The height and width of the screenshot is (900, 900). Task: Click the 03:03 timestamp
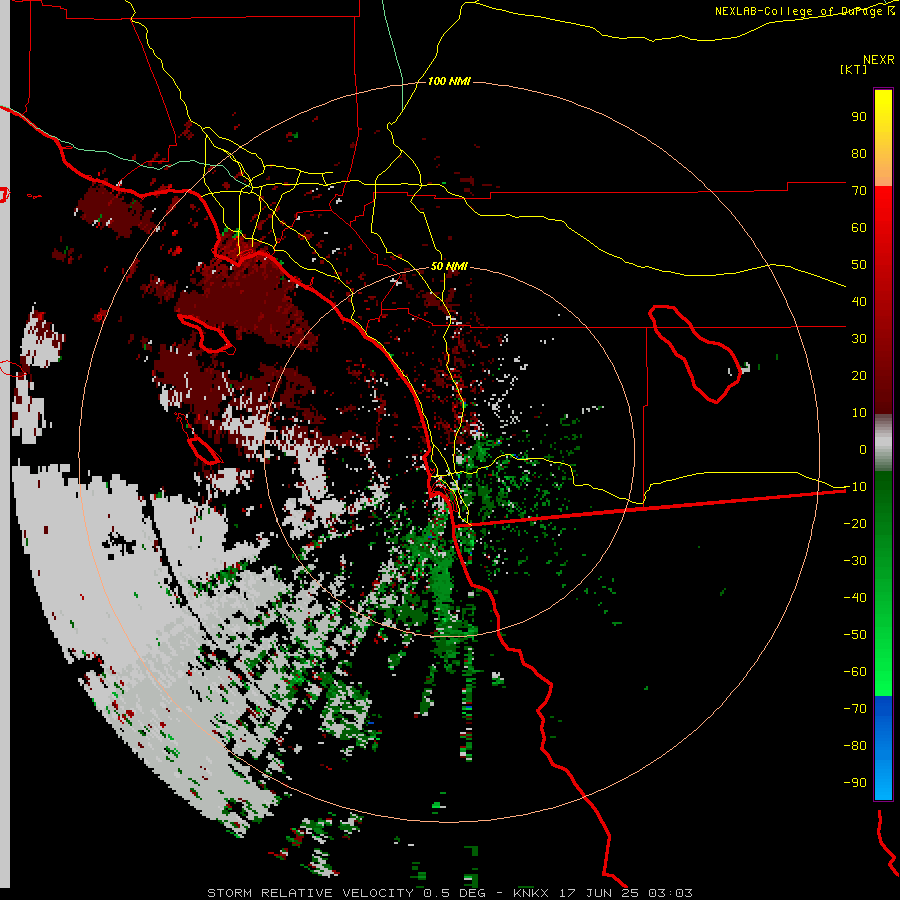[x=670, y=893]
